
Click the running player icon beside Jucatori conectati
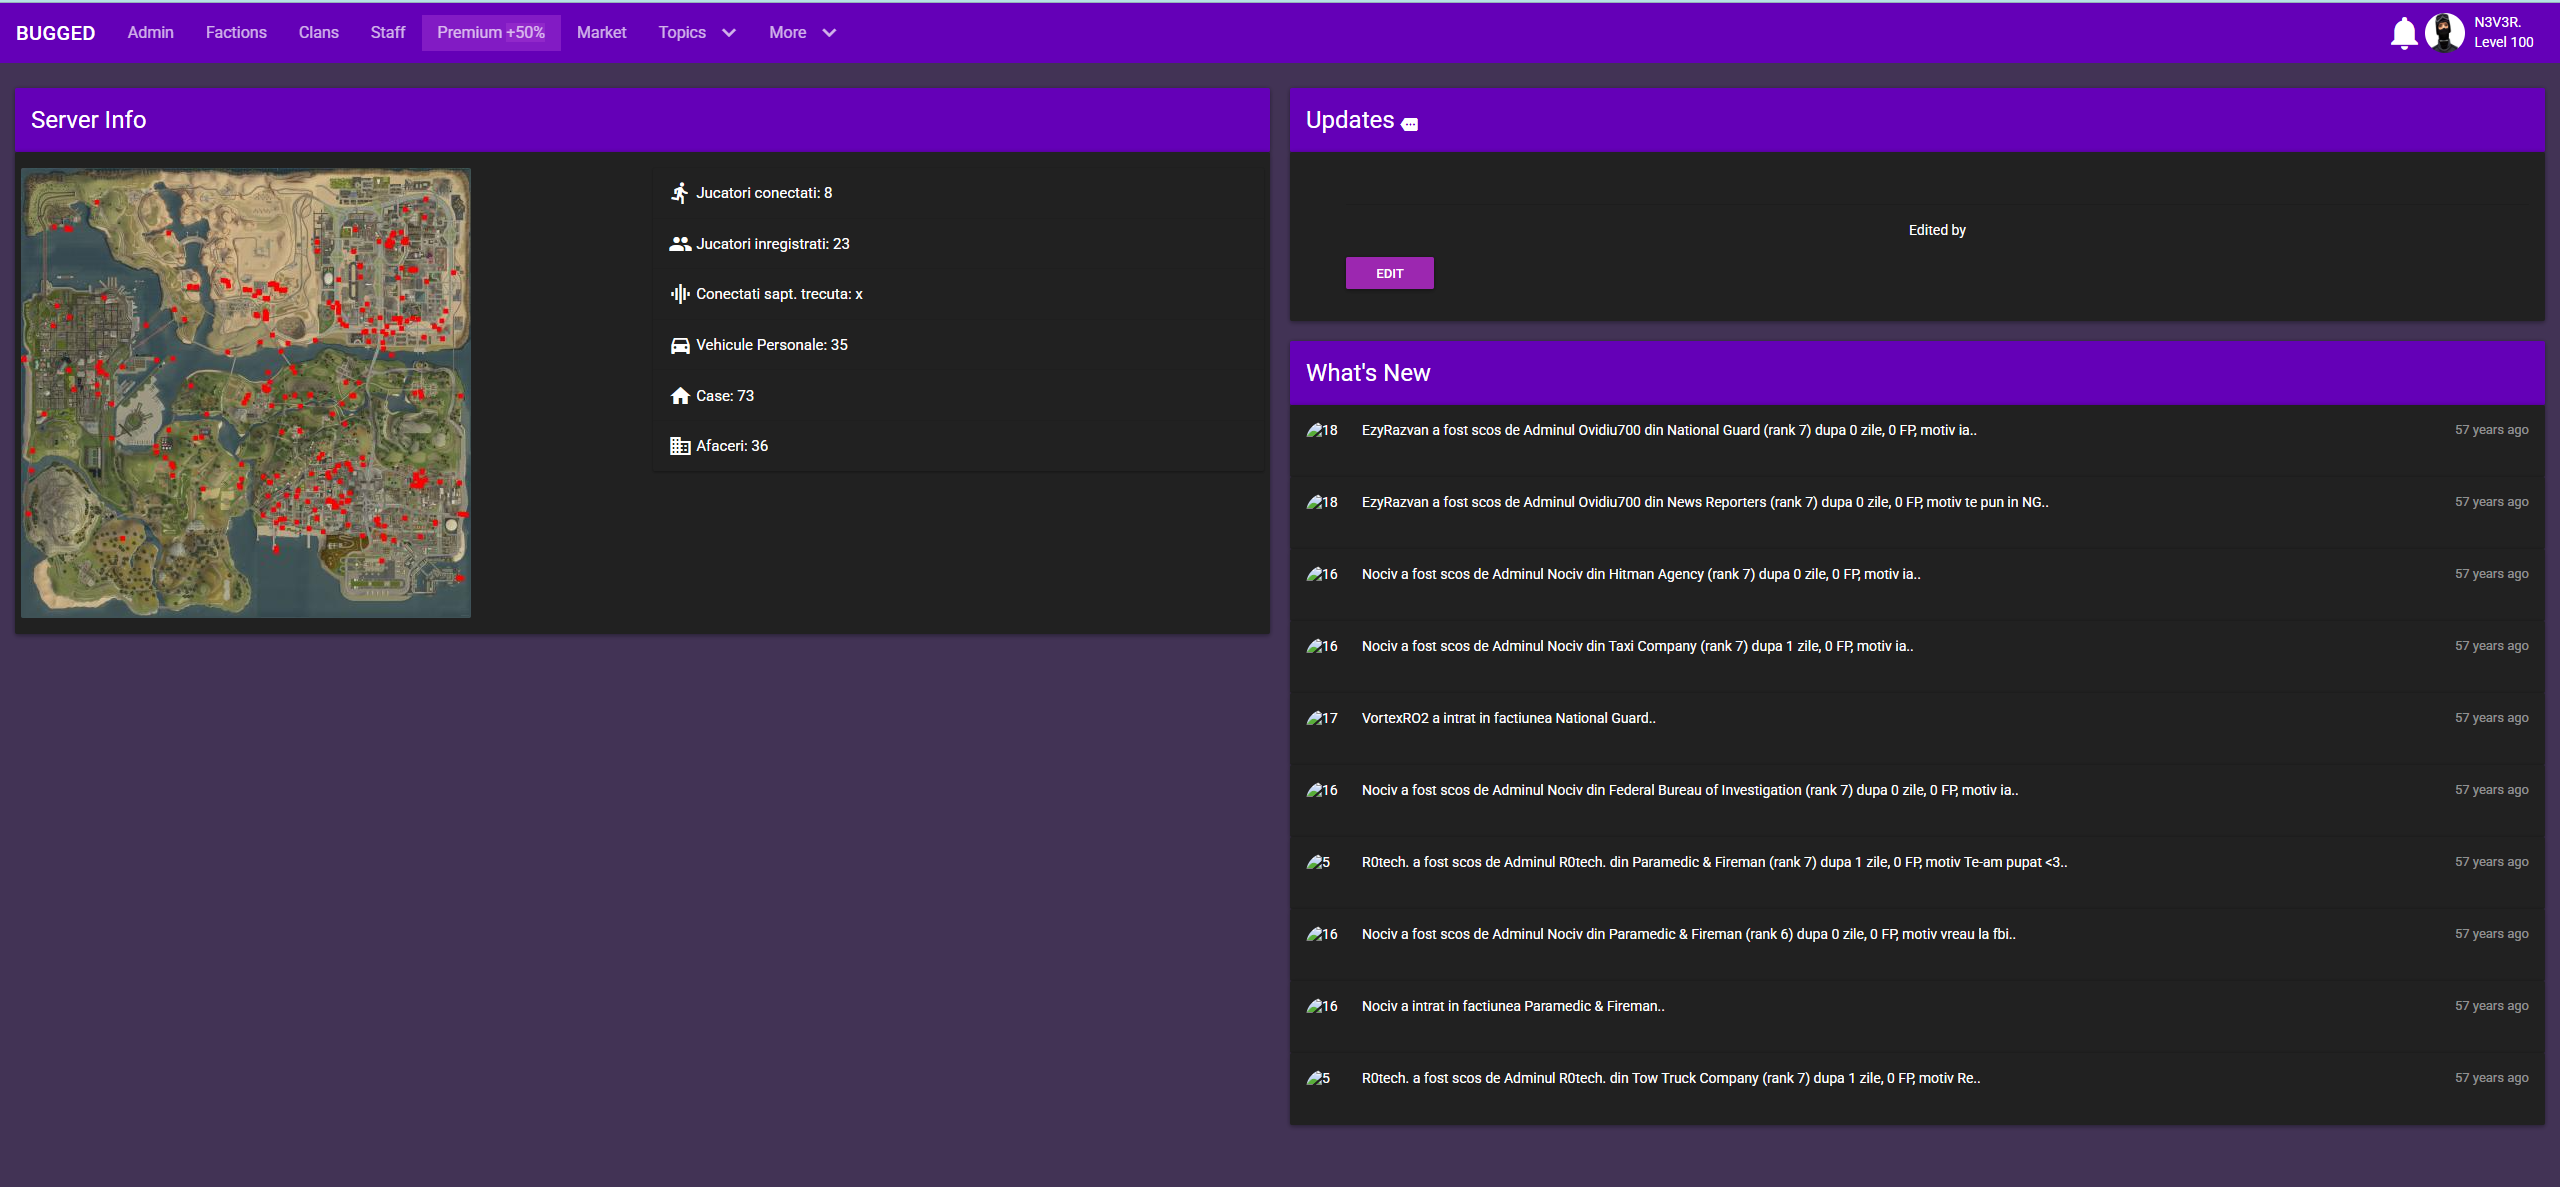[x=680, y=193]
